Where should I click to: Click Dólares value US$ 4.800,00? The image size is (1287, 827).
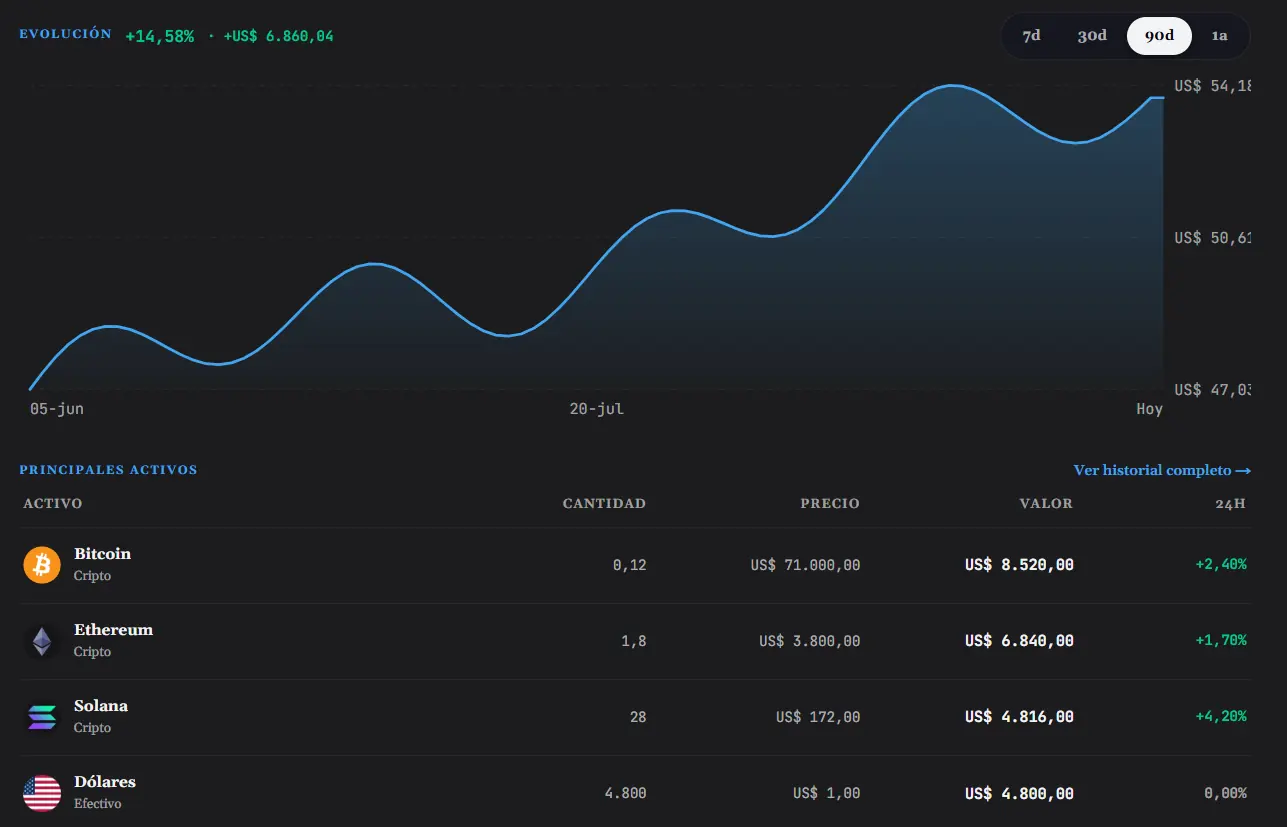tap(1019, 793)
